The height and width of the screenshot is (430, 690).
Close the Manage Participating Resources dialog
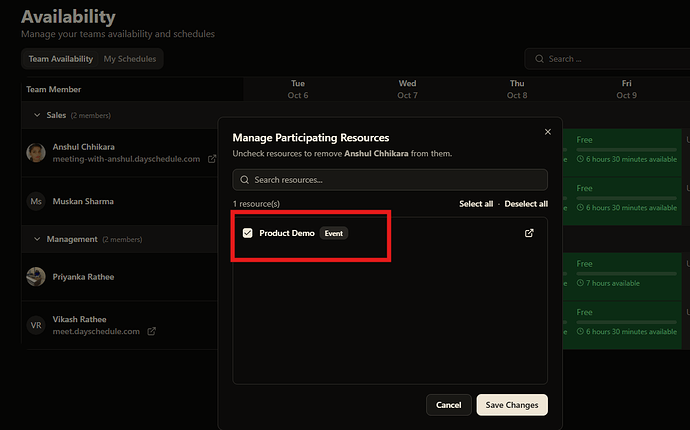pos(548,132)
